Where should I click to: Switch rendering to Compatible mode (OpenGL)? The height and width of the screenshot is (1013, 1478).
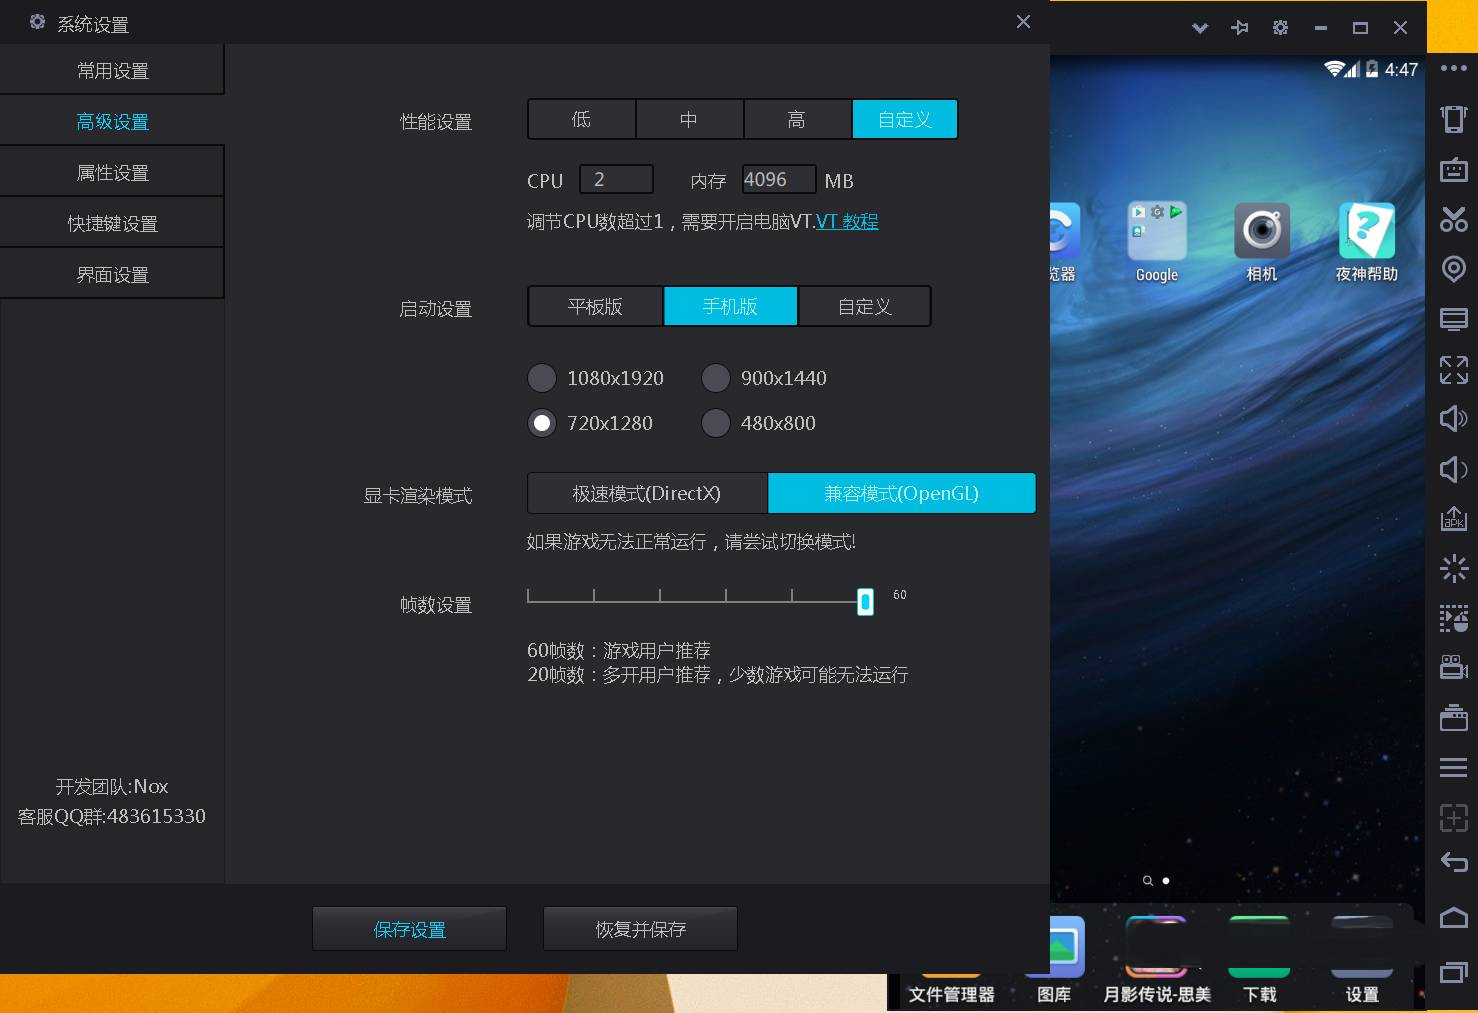point(901,493)
